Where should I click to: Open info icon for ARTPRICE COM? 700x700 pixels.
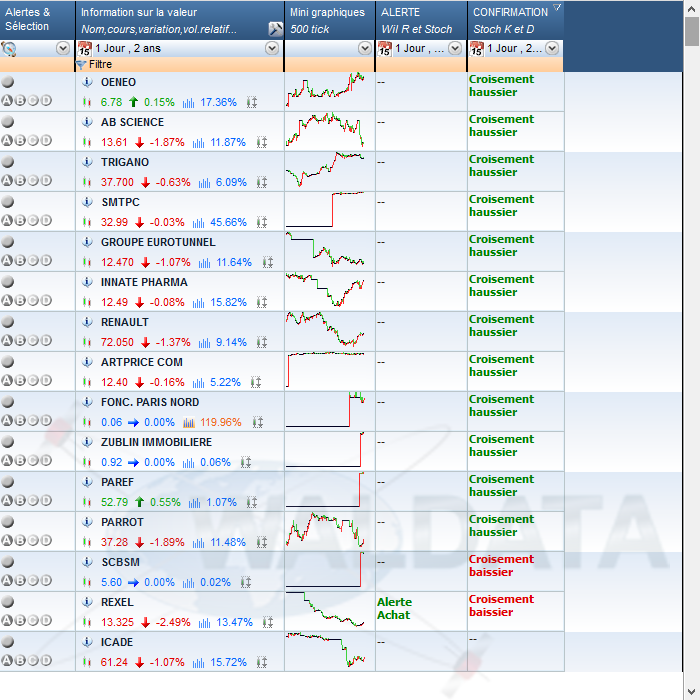88,362
